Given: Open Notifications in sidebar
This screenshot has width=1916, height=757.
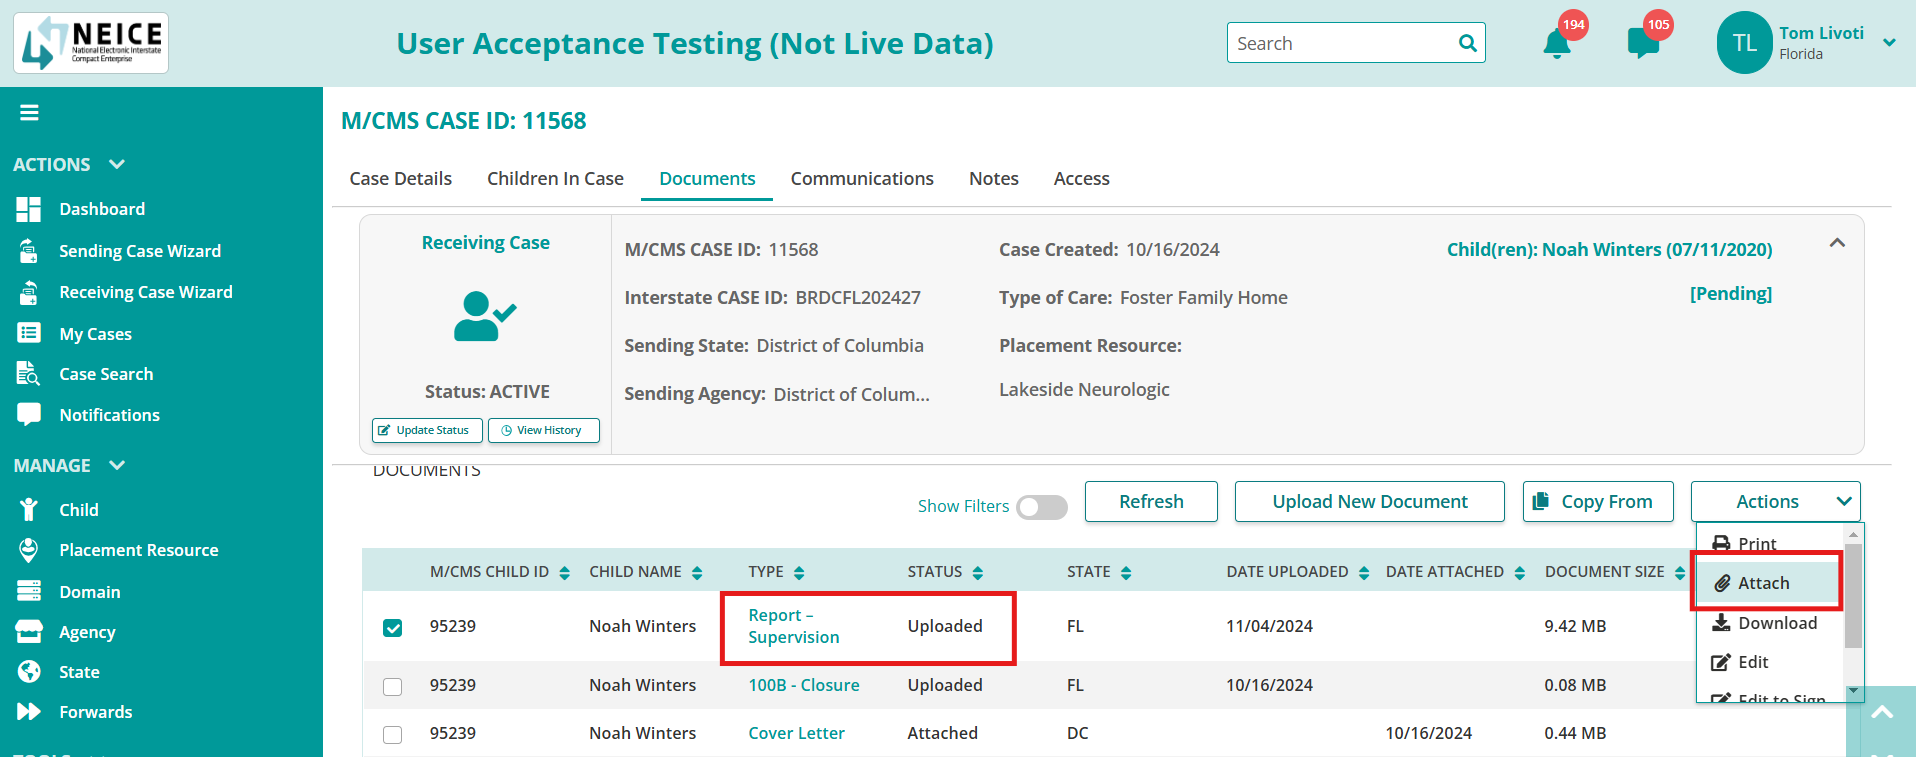Looking at the screenshot, I should coord(109,415).
